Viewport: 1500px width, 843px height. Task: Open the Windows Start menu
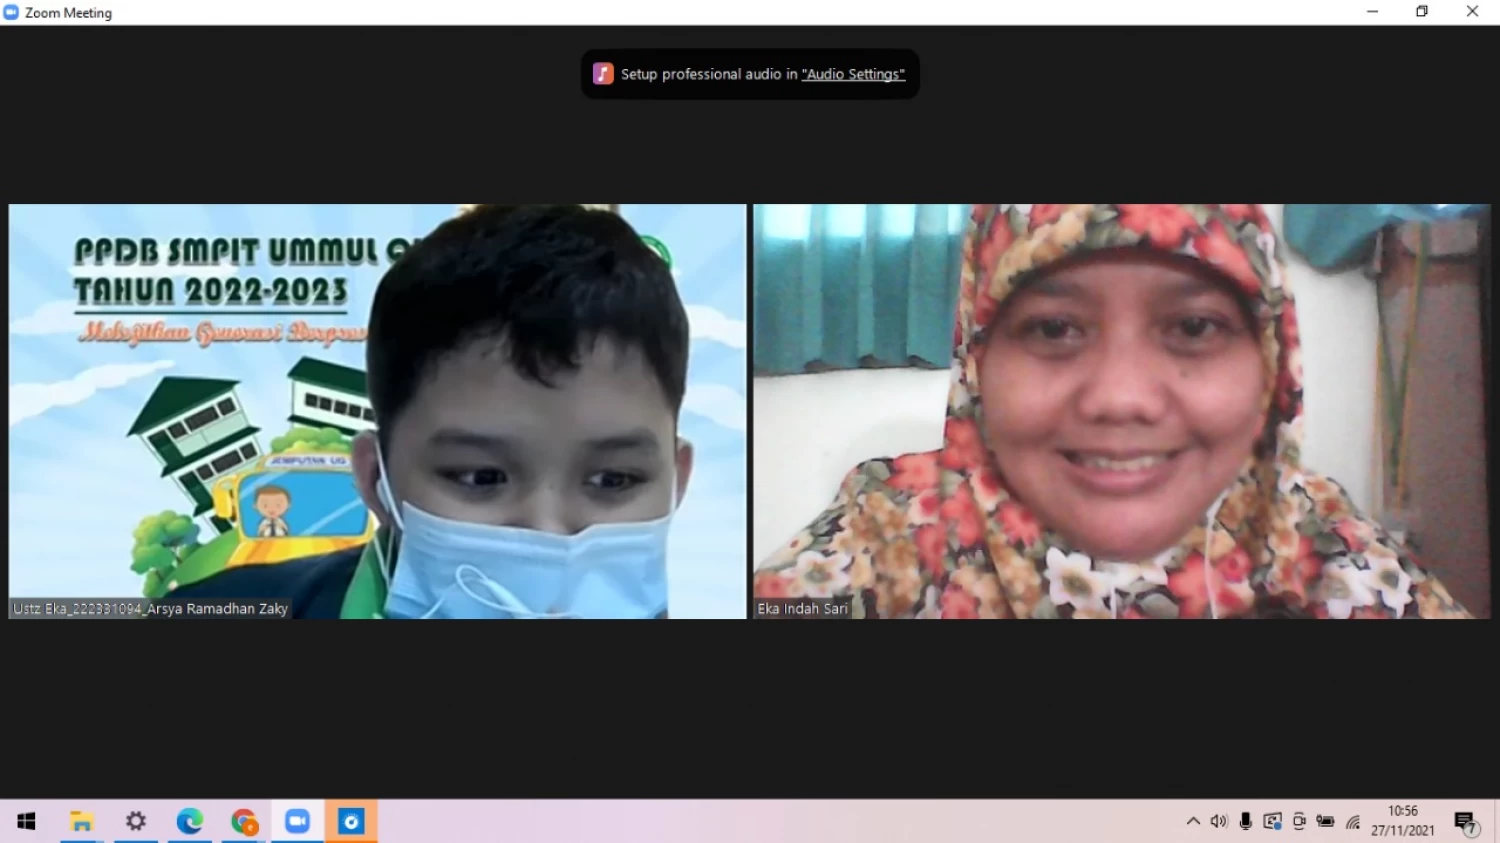point(27,821)
